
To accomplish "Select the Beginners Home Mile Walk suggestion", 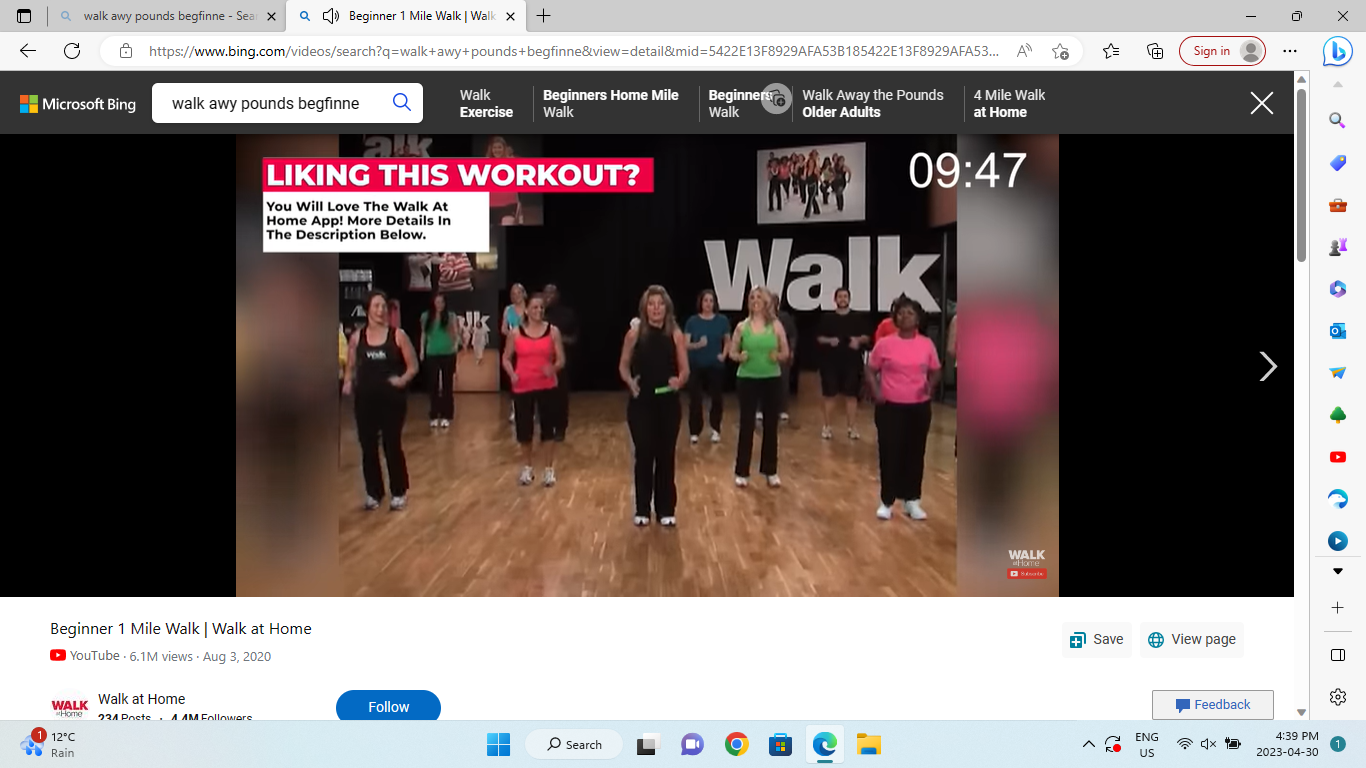I will pos(611,103).
